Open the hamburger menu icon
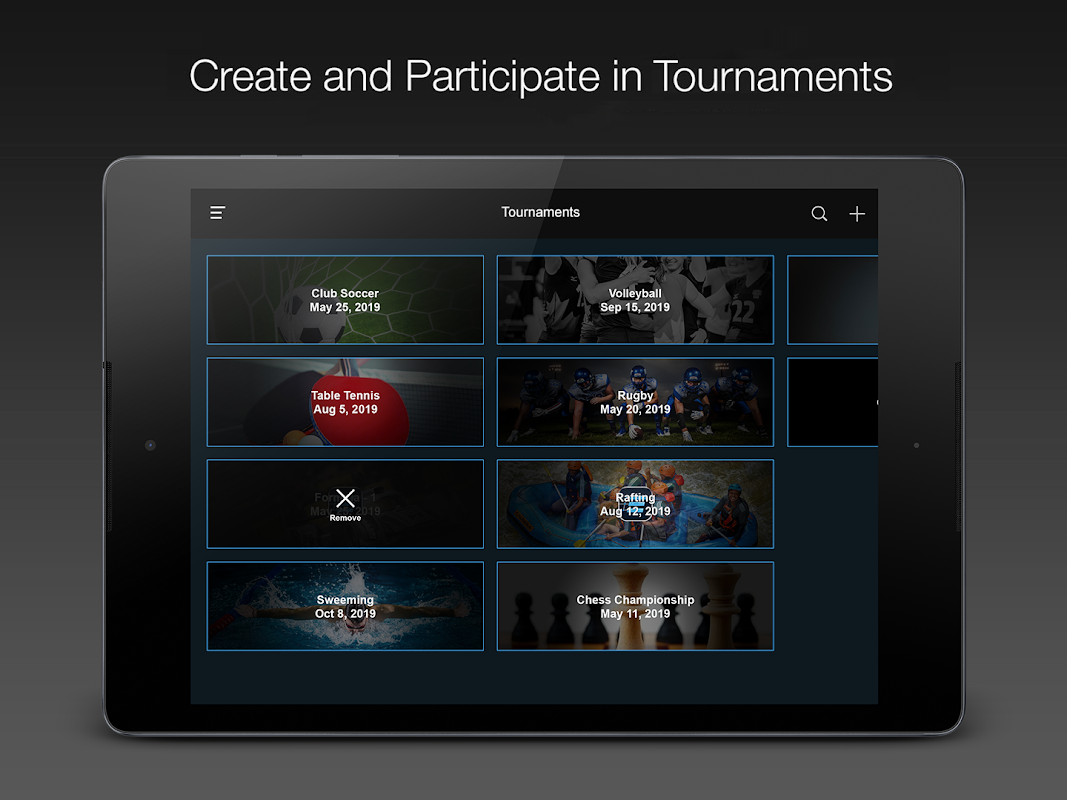The height and width of the screenshot is (800, 1067). 217,213
